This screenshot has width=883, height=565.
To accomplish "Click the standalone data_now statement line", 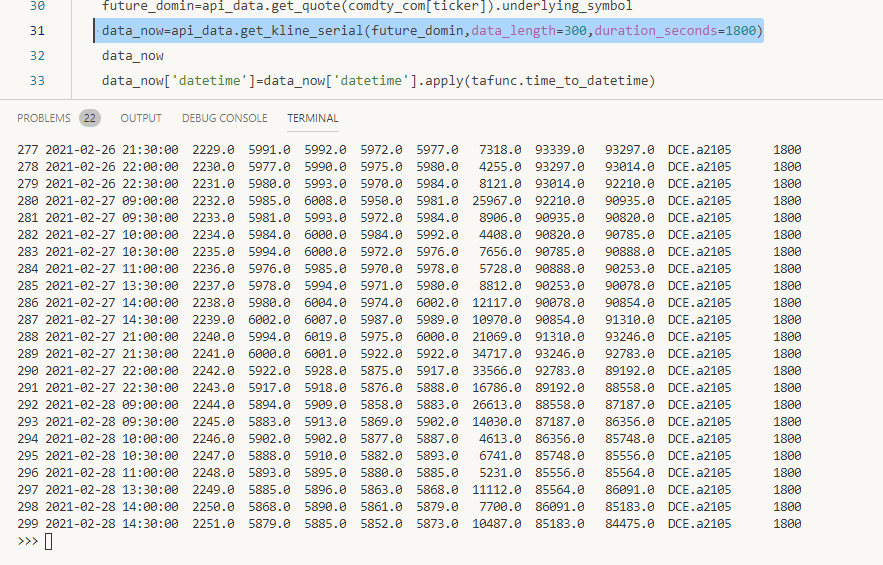I will point(132,56).
